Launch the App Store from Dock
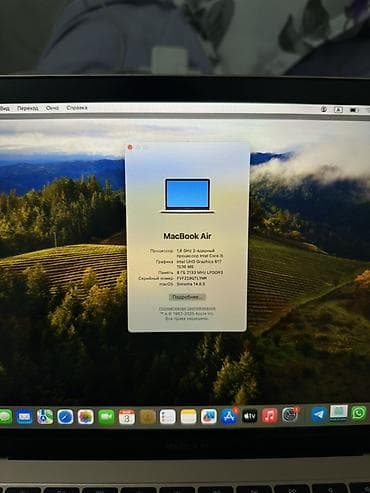Screen dimensions: 370x493 [229, 416]
